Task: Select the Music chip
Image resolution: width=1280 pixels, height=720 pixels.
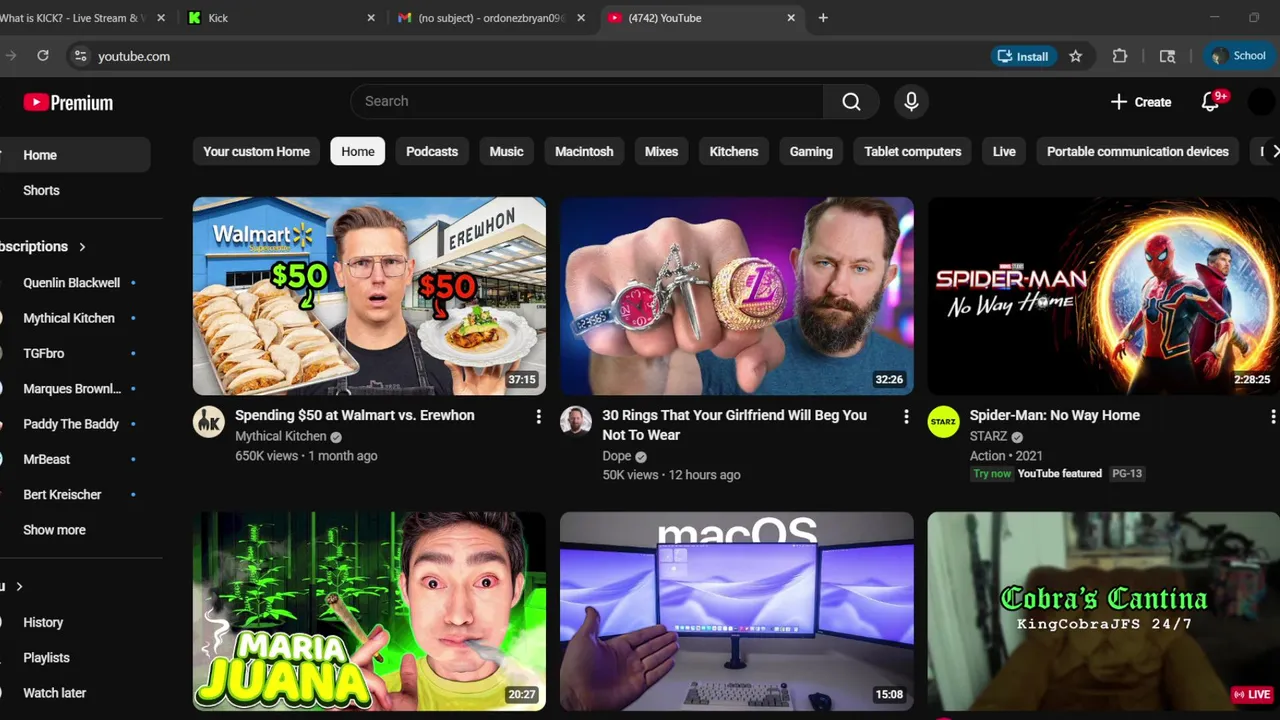Action: [506, 151]
